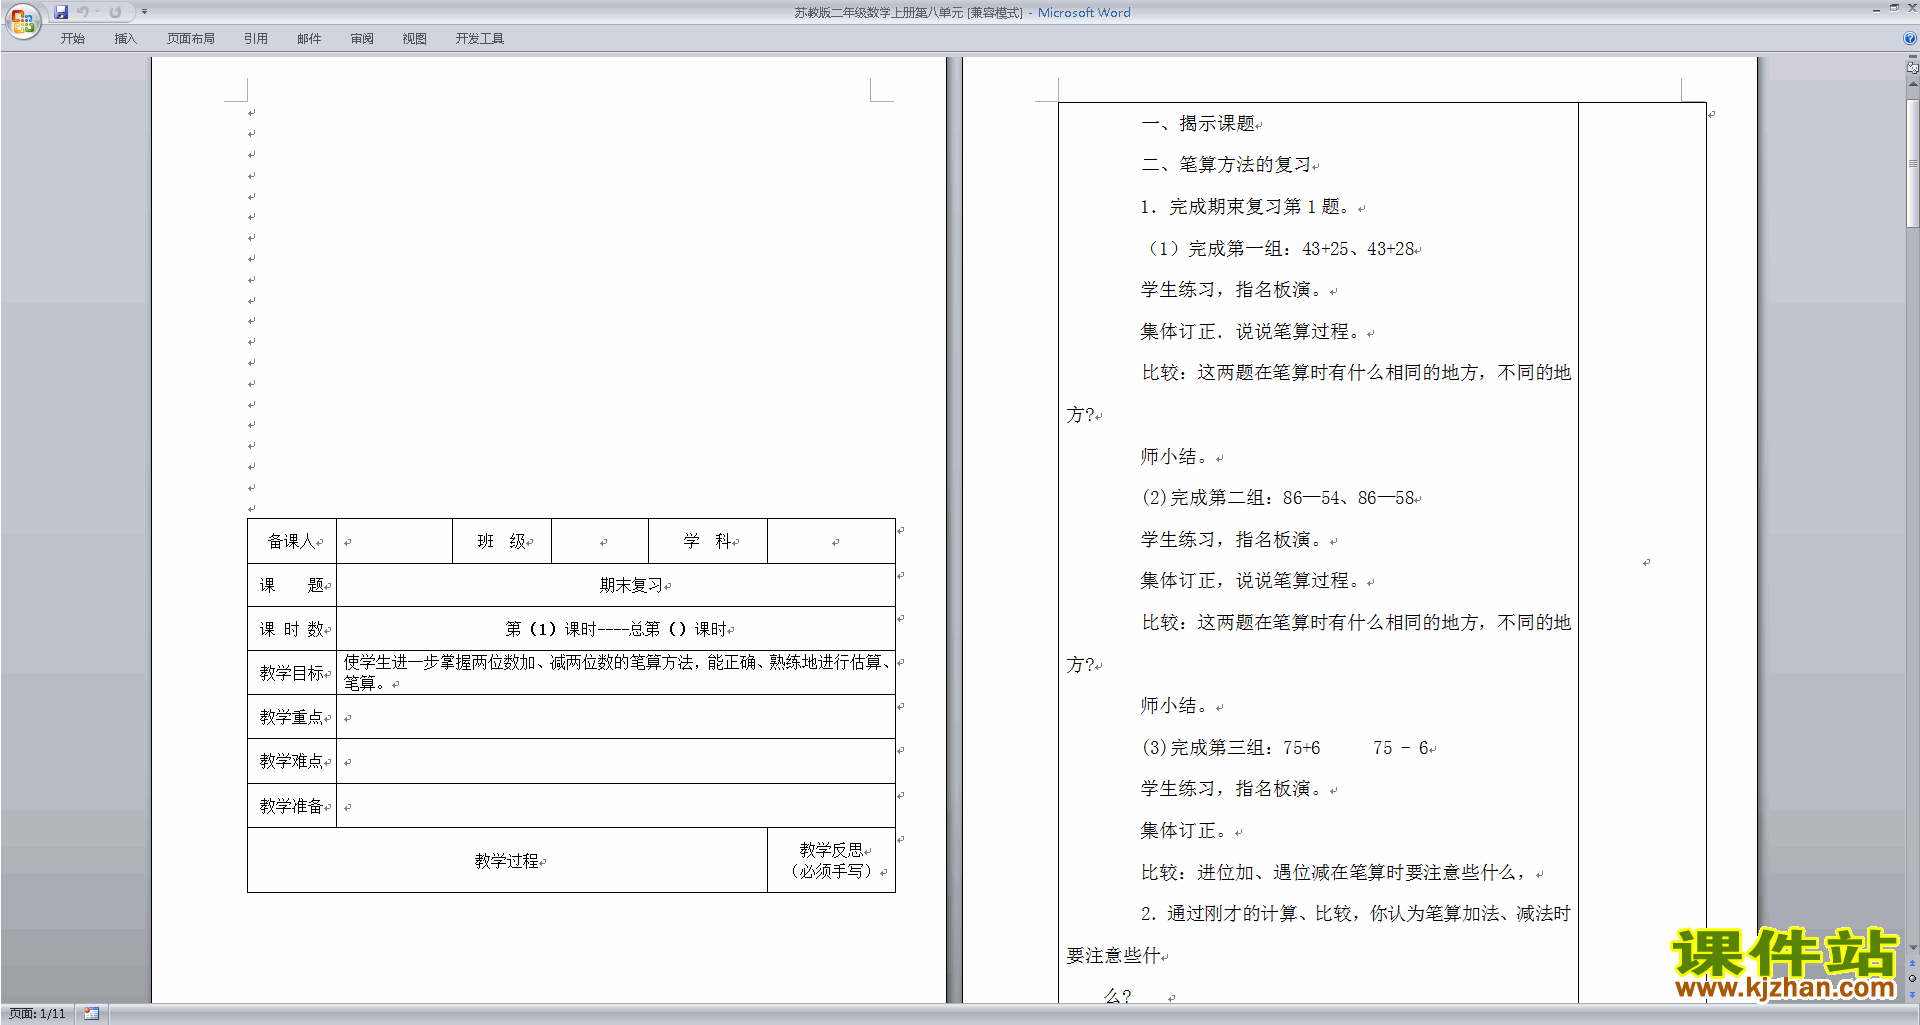The image size is (1920, 1025).
Task: Open Select Browse Object round button
Action: [1912, 979]
